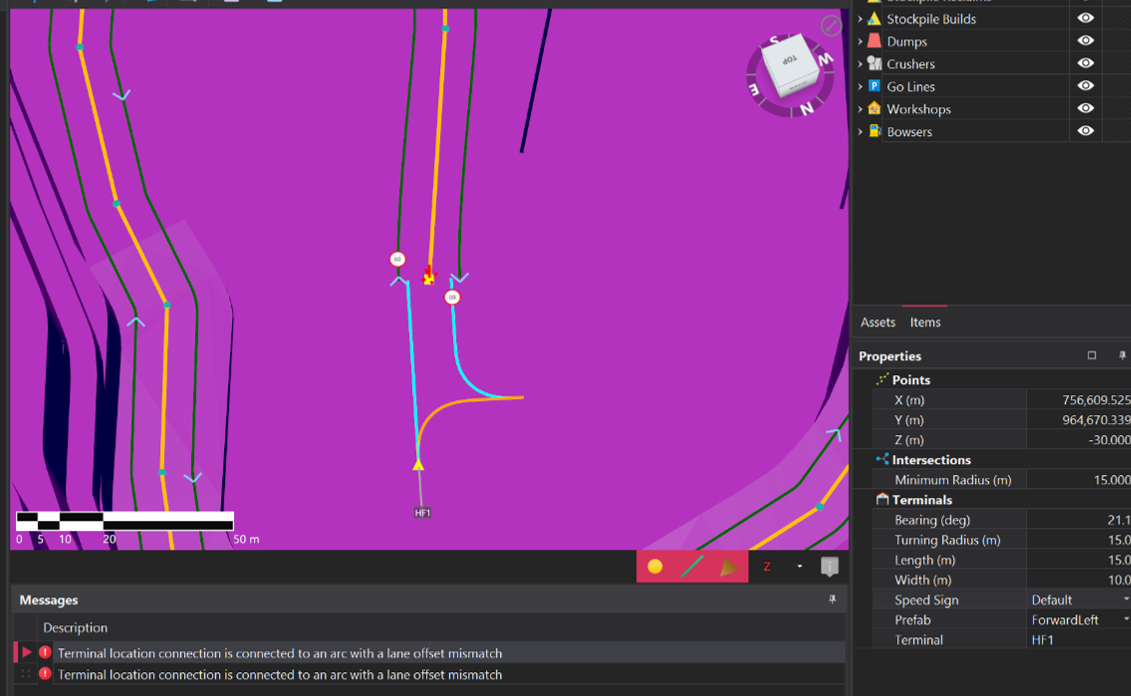The width and height of the screenshot is (1131, 696).
Task: Open the Speed Sign Default dropdown
Action: tap(1125, 599)
